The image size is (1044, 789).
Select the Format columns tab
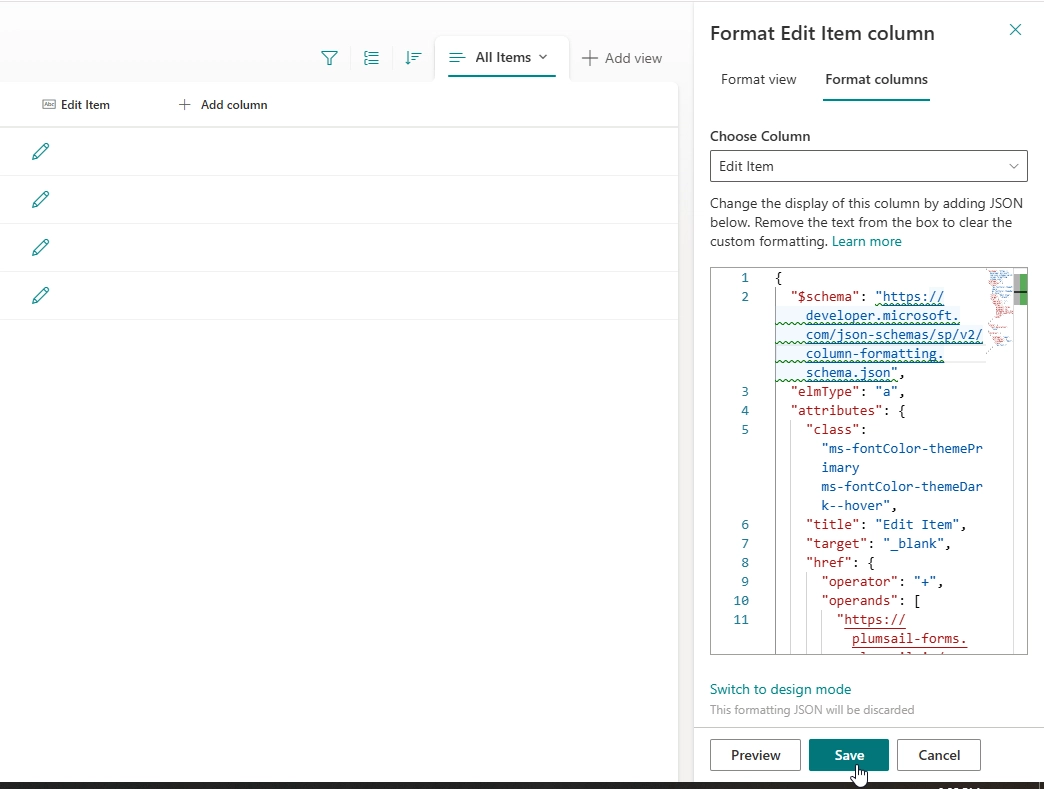(876, 79)
